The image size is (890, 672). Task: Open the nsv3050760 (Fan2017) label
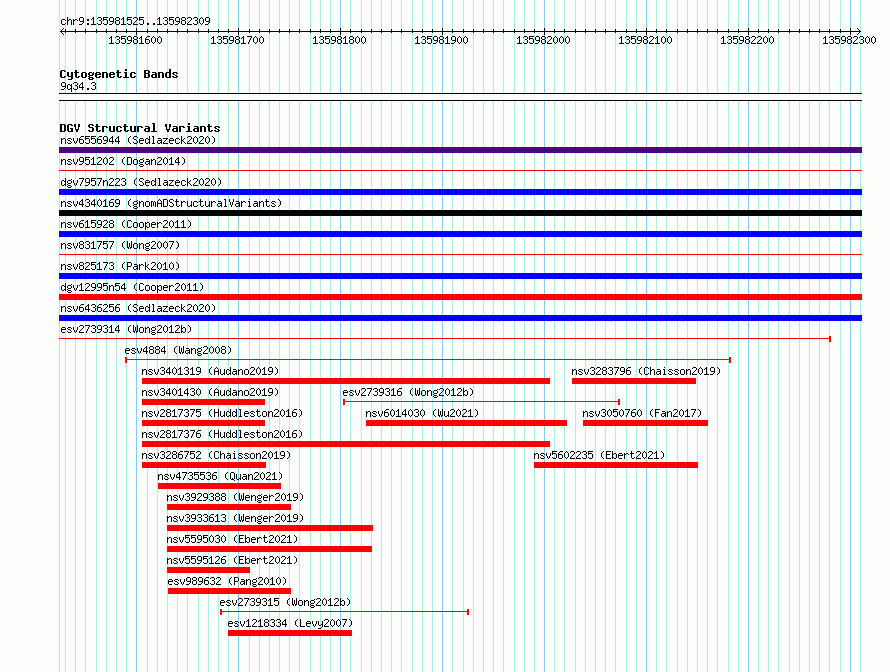pyautogui.click(x=642, y=413)
